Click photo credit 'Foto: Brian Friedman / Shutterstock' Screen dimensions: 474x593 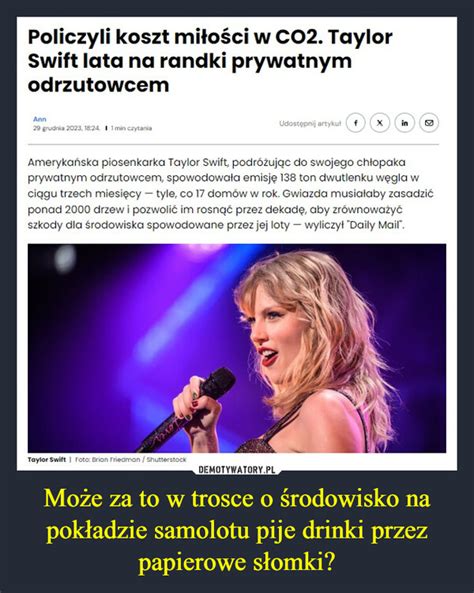pos(131,459)
